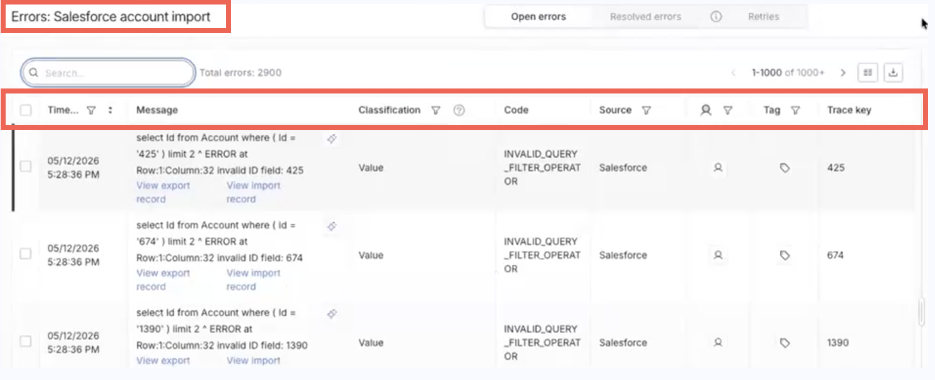Viewport: 935px width, 380px height.
Task: Toggle the split view layout icon
Action: click(868, 73)
